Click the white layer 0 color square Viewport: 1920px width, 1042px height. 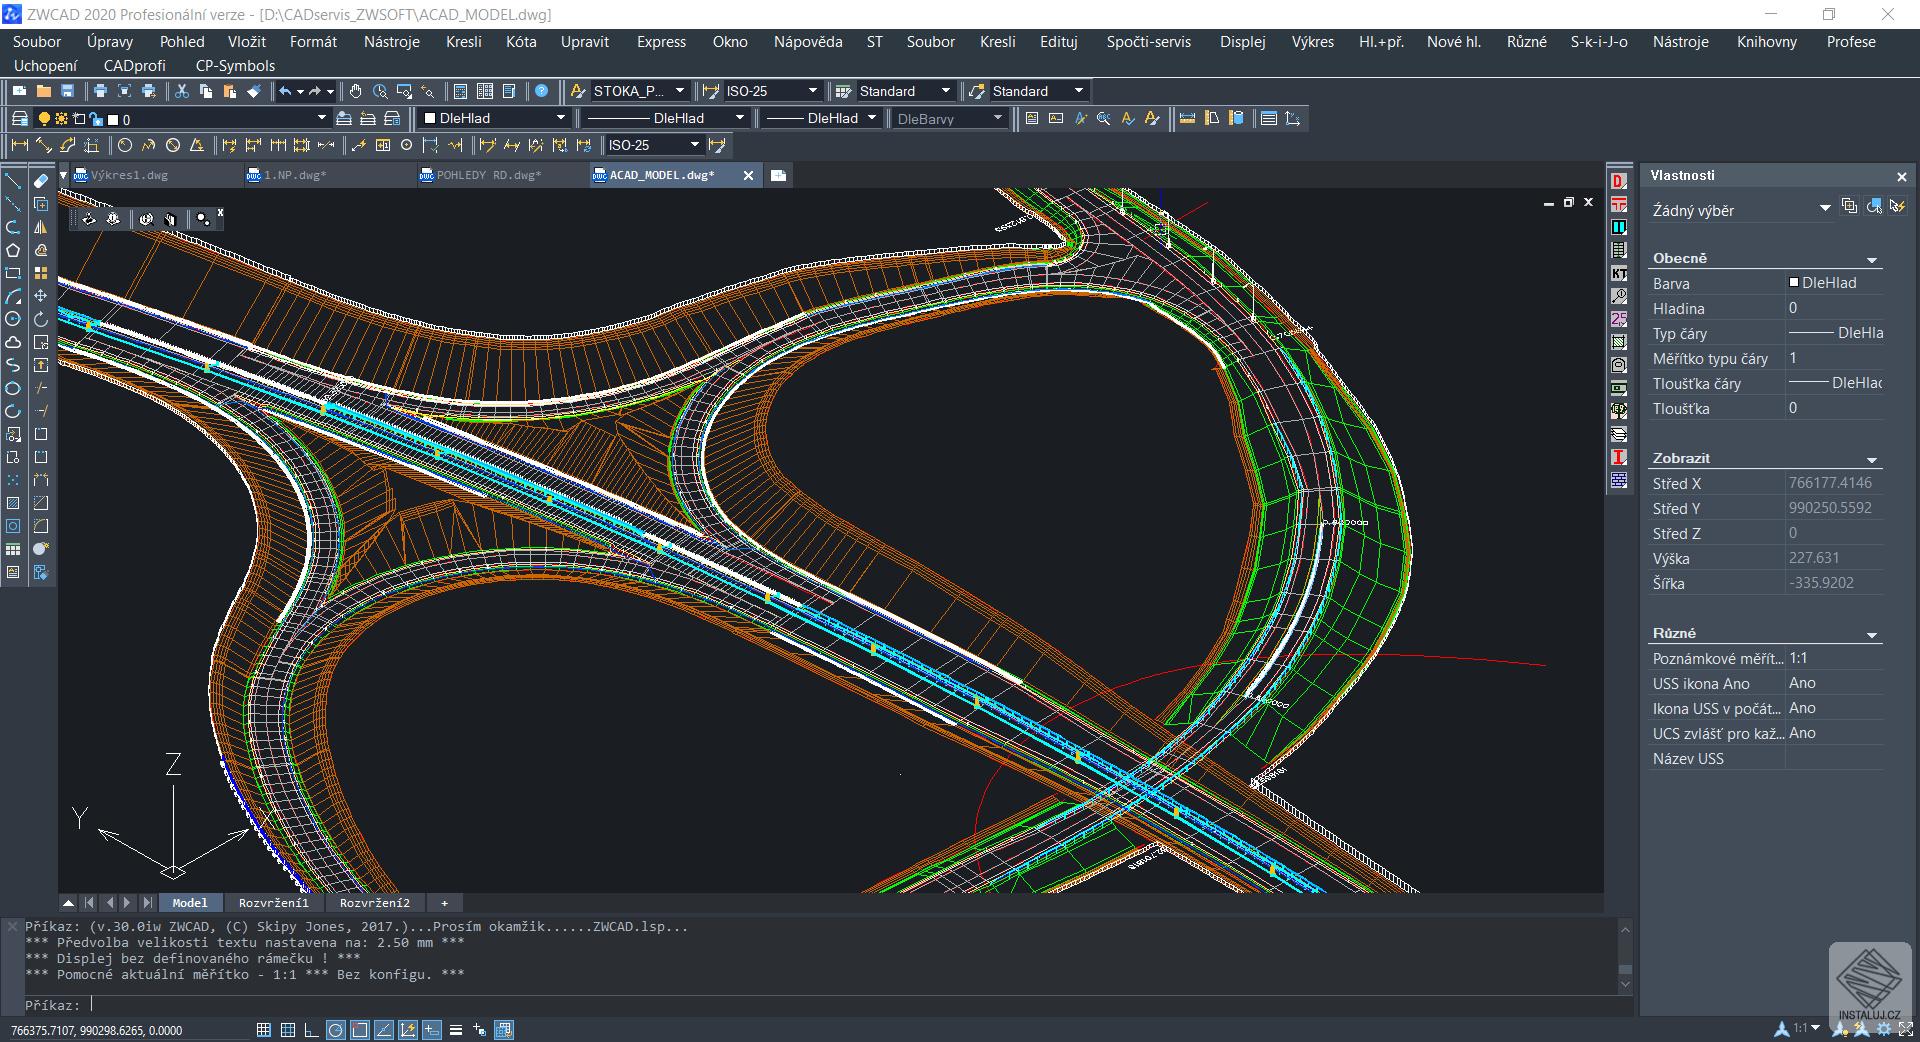(x=112, y=119)
